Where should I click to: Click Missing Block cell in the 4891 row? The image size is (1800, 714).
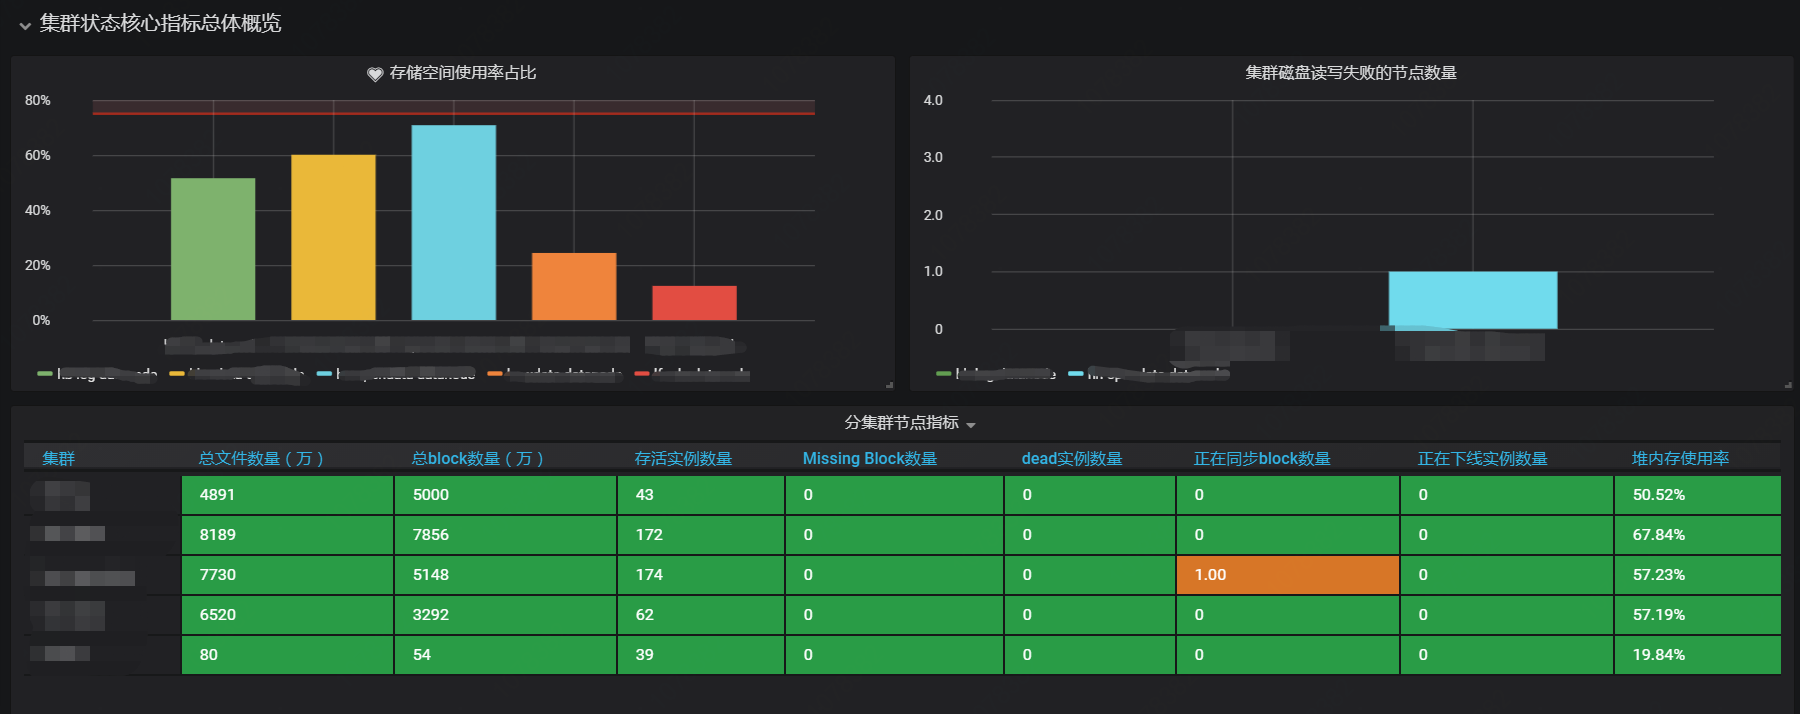pyautogui.click(x=894, y=495)
